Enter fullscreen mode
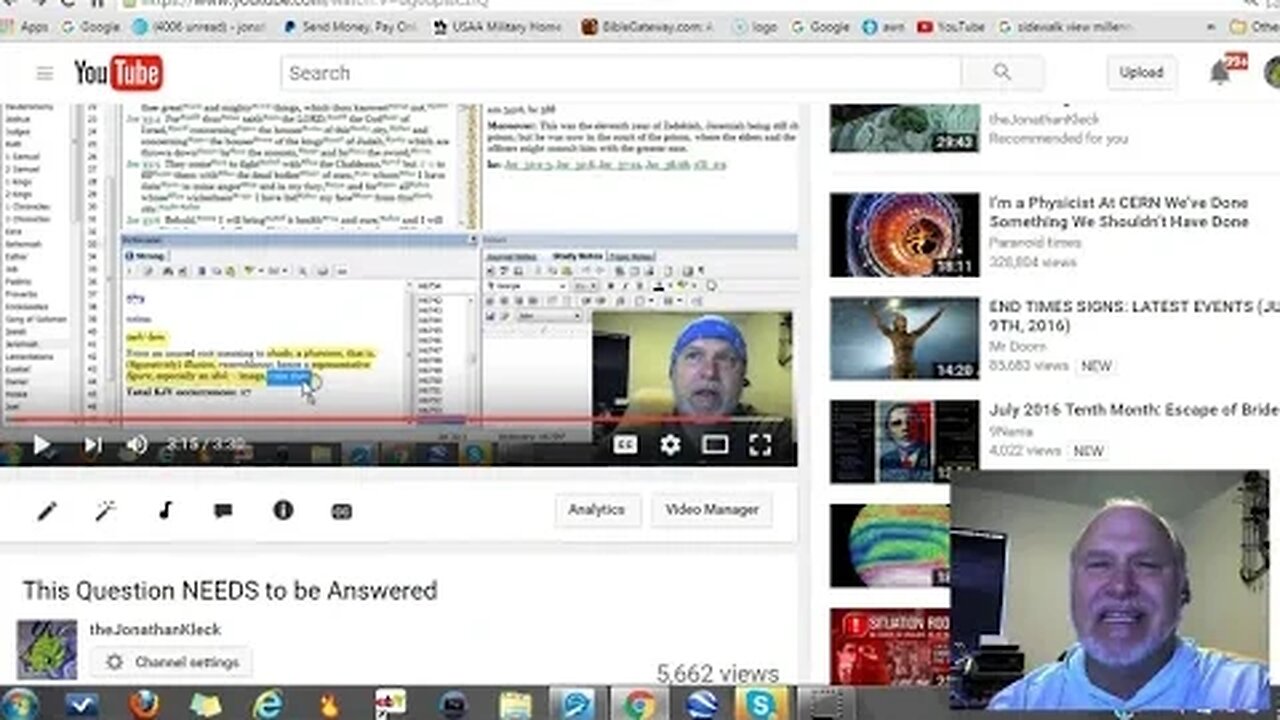Viewport: 1280px width, 720px height. [x=760, y=445]
